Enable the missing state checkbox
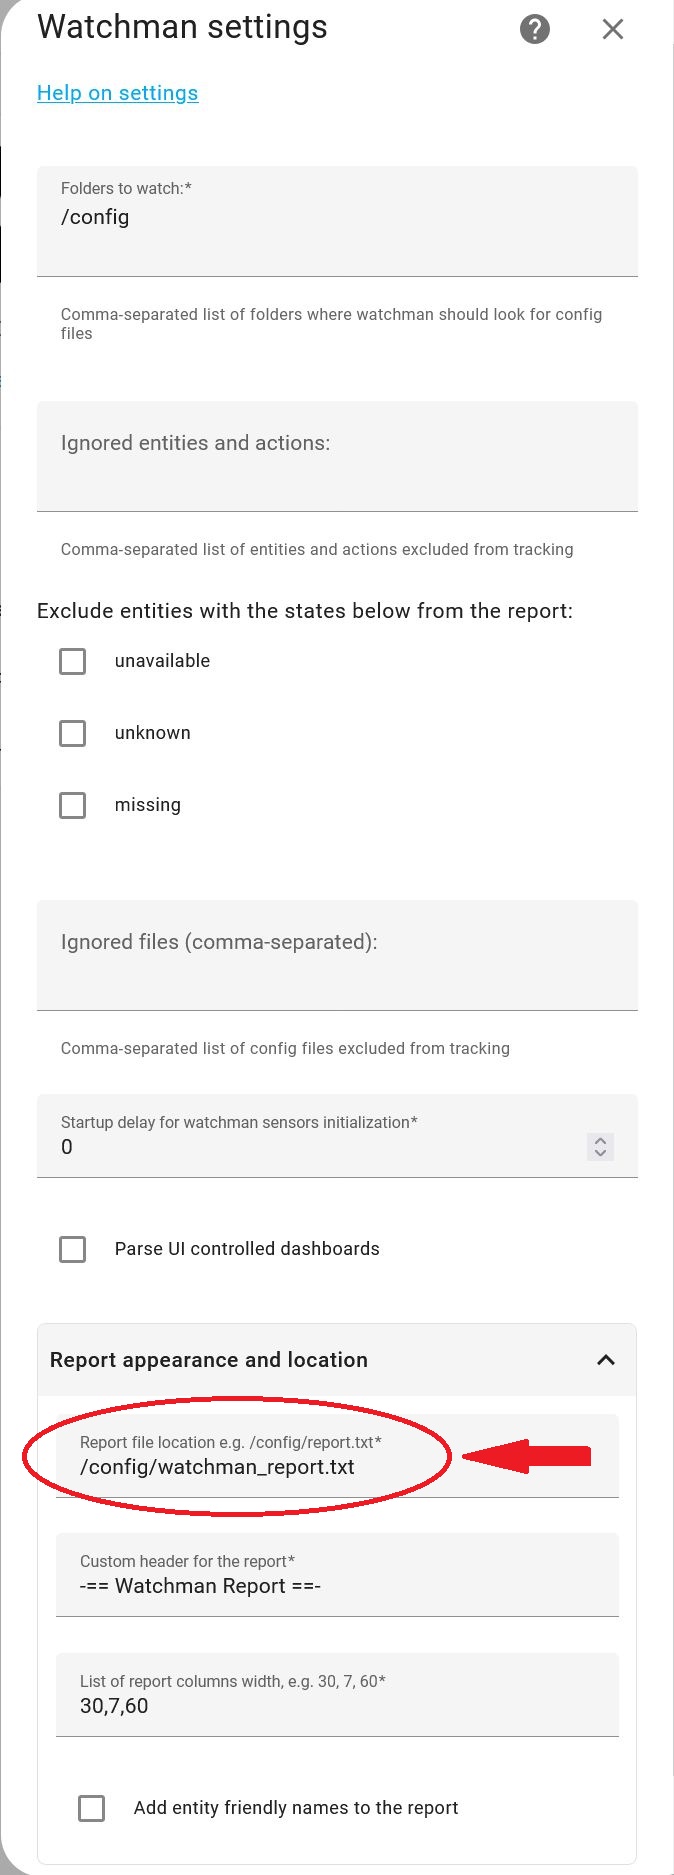 tap(72, 805)
